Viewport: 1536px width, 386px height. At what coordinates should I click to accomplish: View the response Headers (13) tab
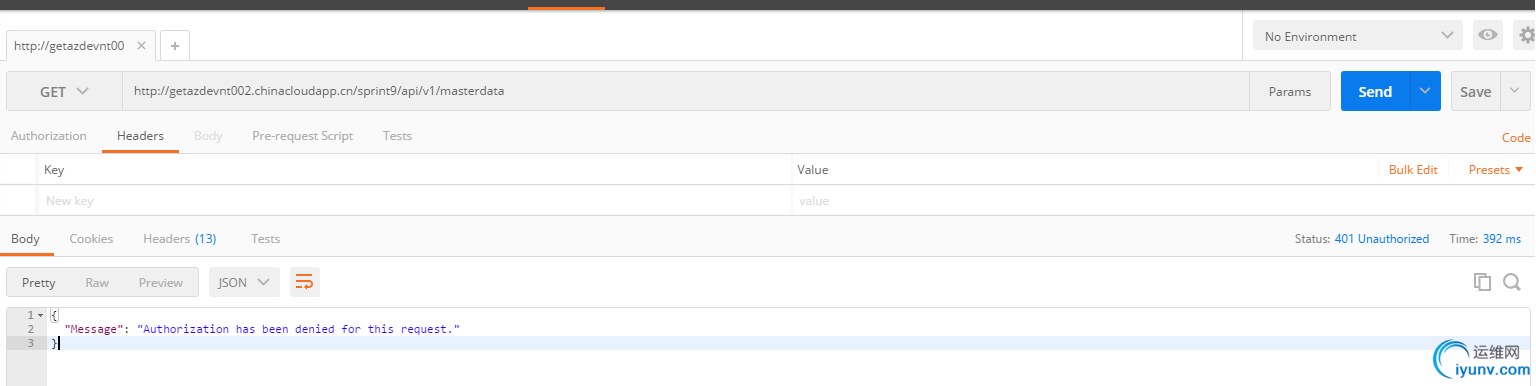180,239
